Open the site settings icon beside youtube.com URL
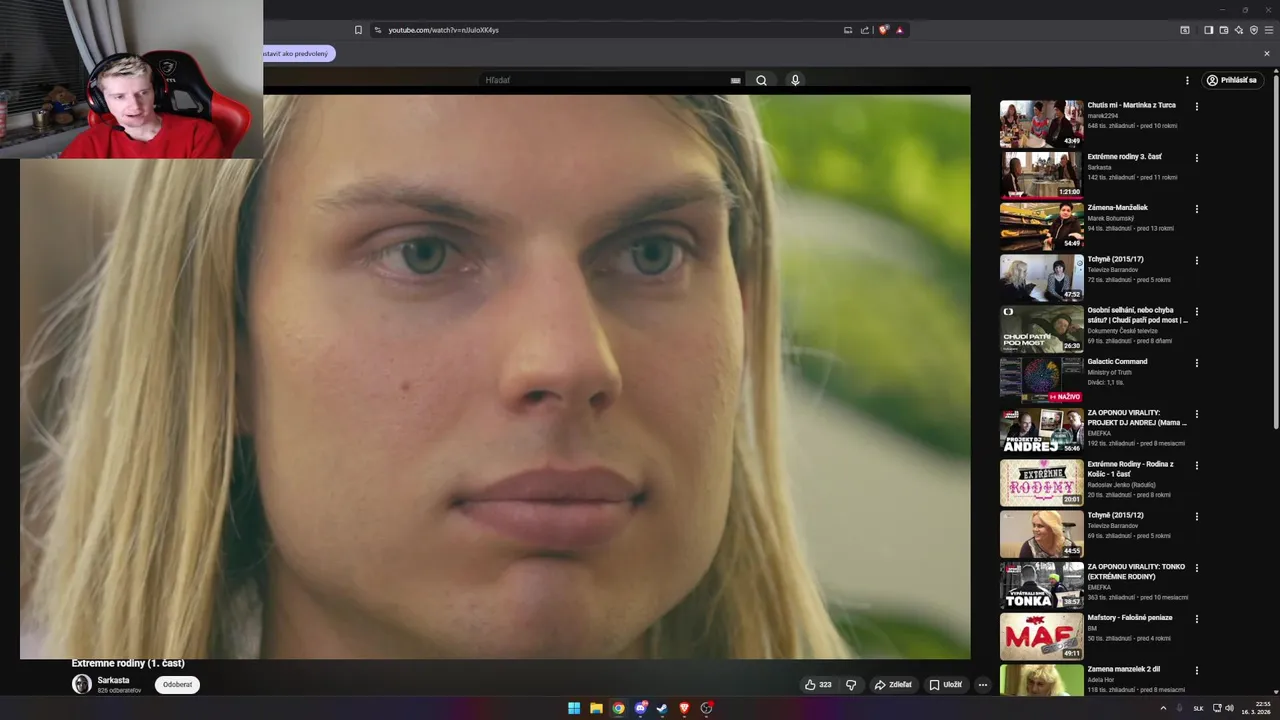1280x720 pixels. point(378,30)
